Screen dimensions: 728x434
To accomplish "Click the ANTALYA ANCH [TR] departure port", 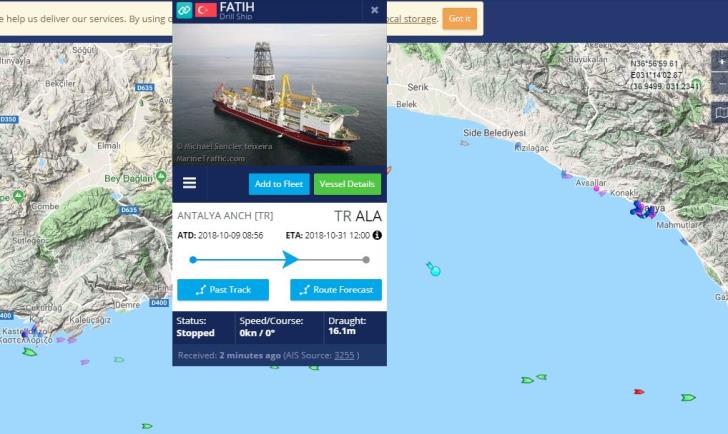I will tap(225, 216).
